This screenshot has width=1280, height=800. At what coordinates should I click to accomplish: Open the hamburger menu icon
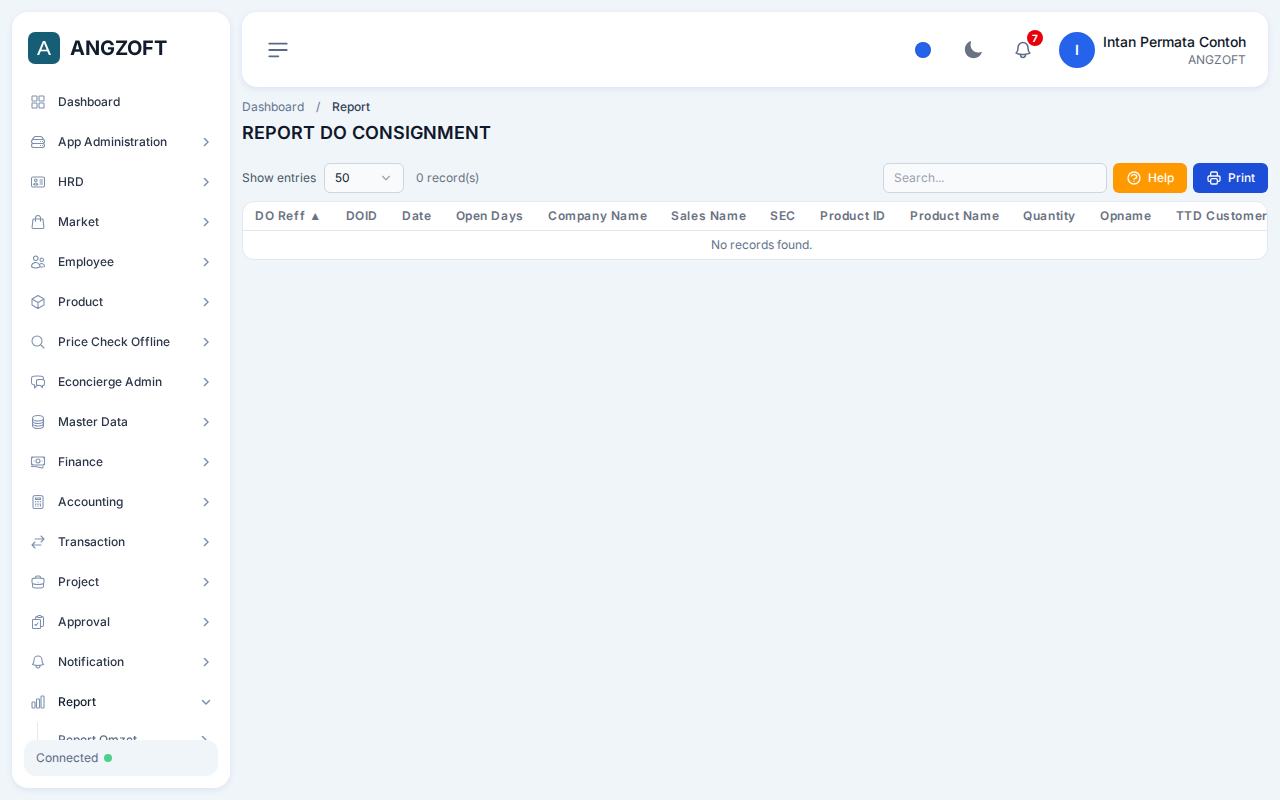(x=278, y=50)
